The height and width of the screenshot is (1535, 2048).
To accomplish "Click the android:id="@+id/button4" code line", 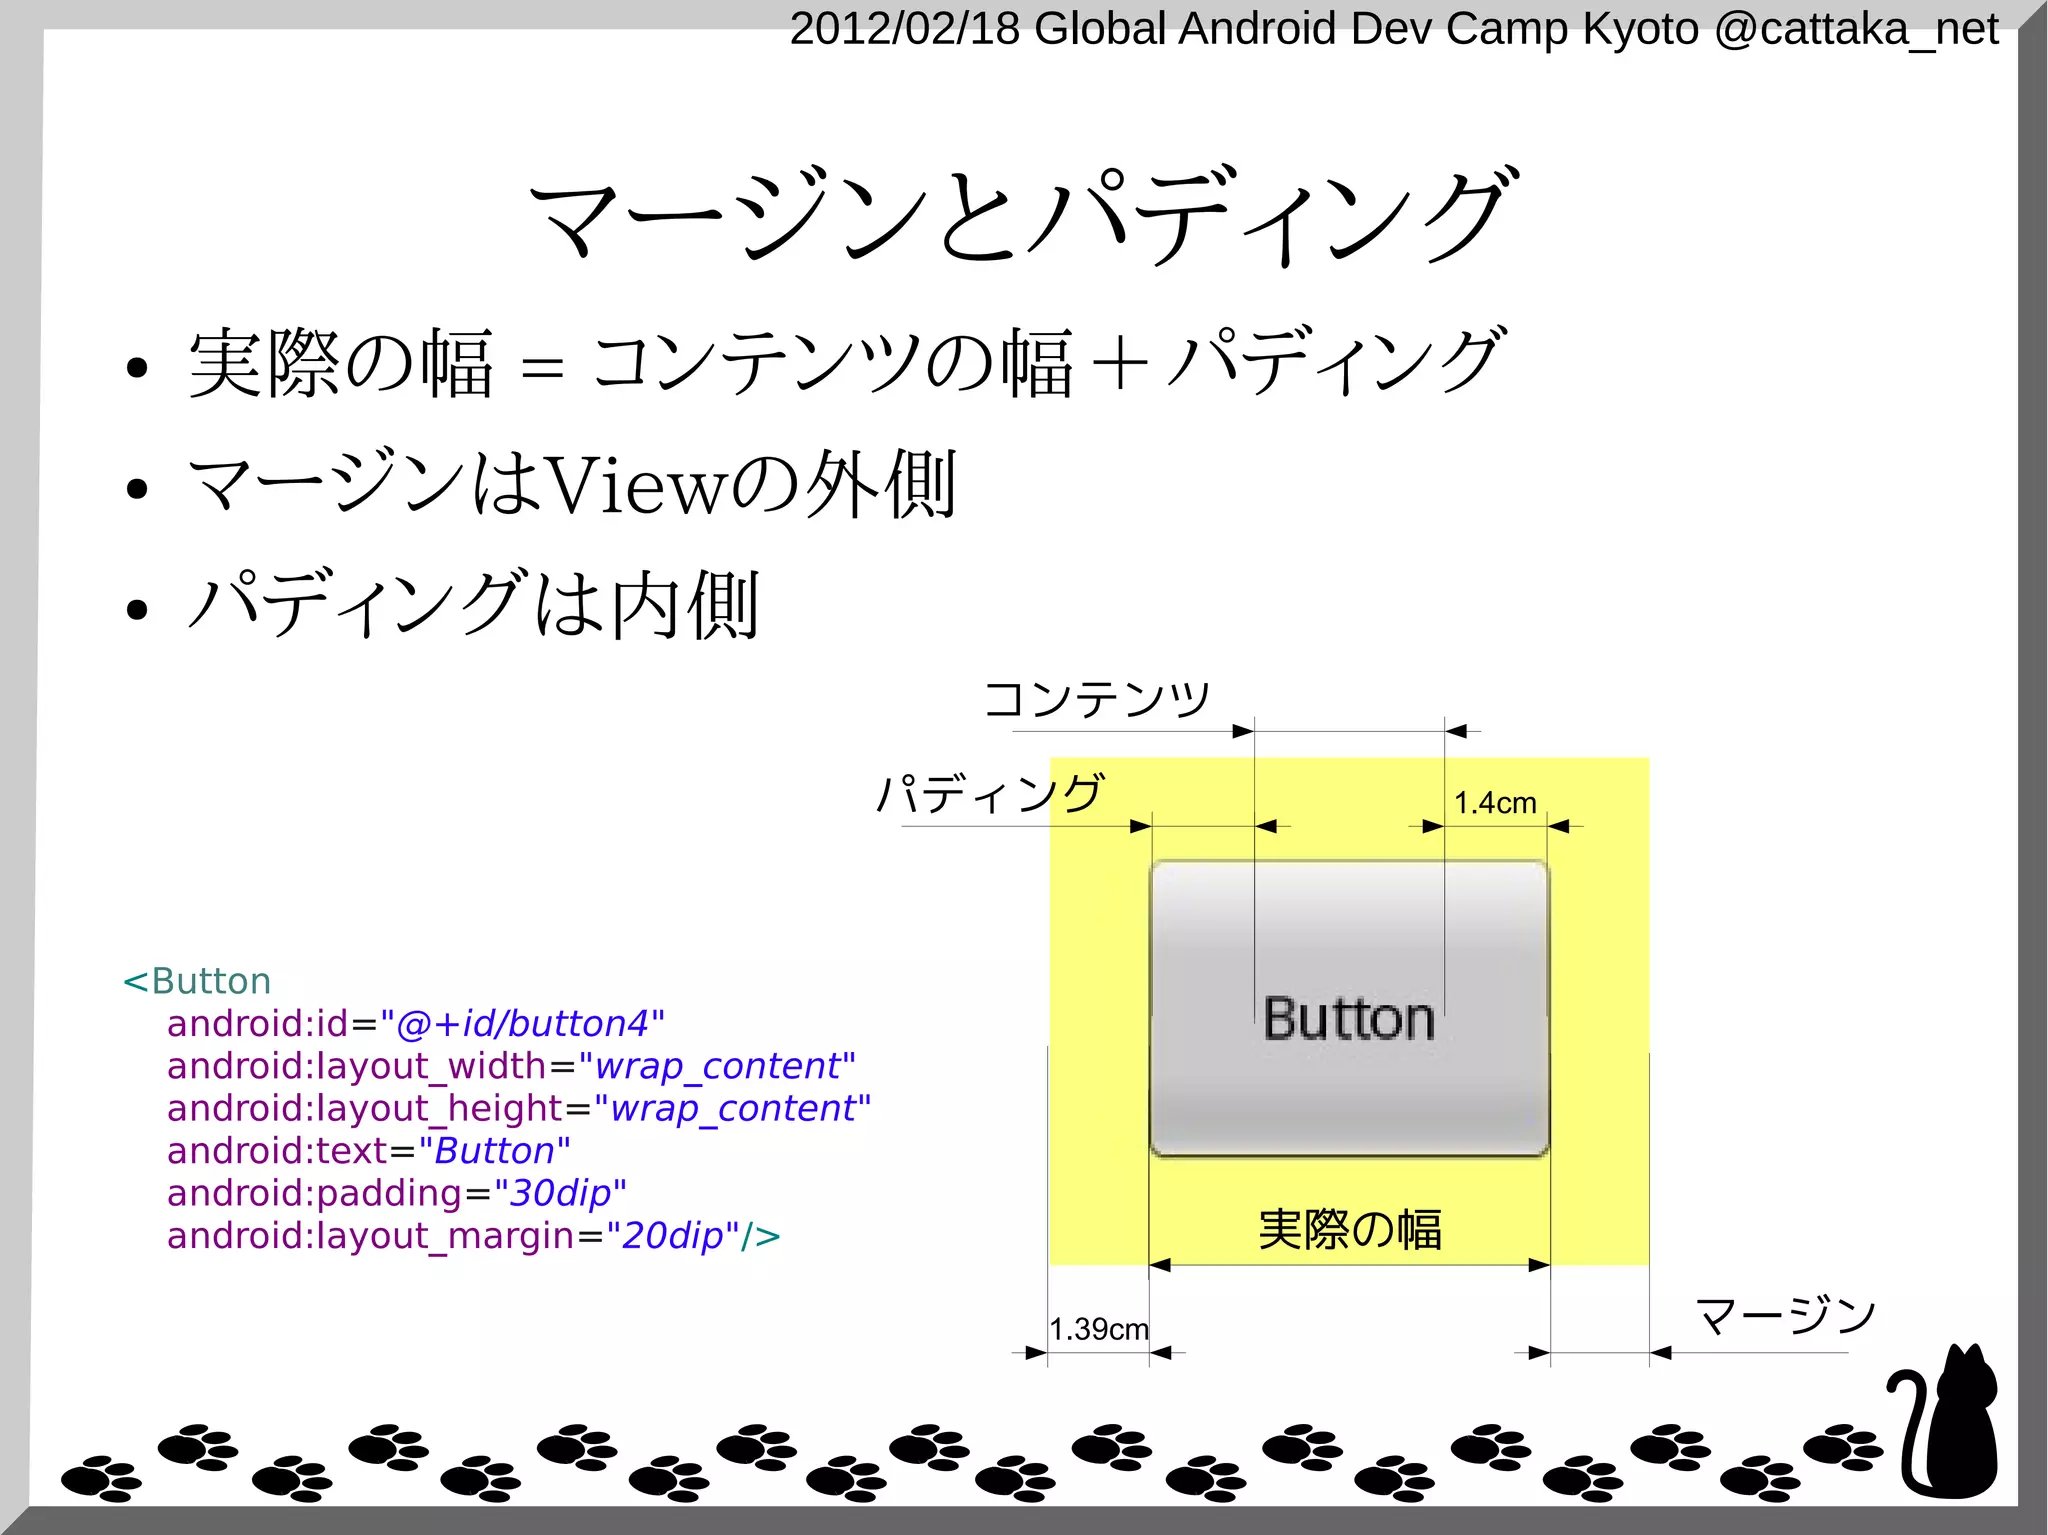I will [416, 1024].
